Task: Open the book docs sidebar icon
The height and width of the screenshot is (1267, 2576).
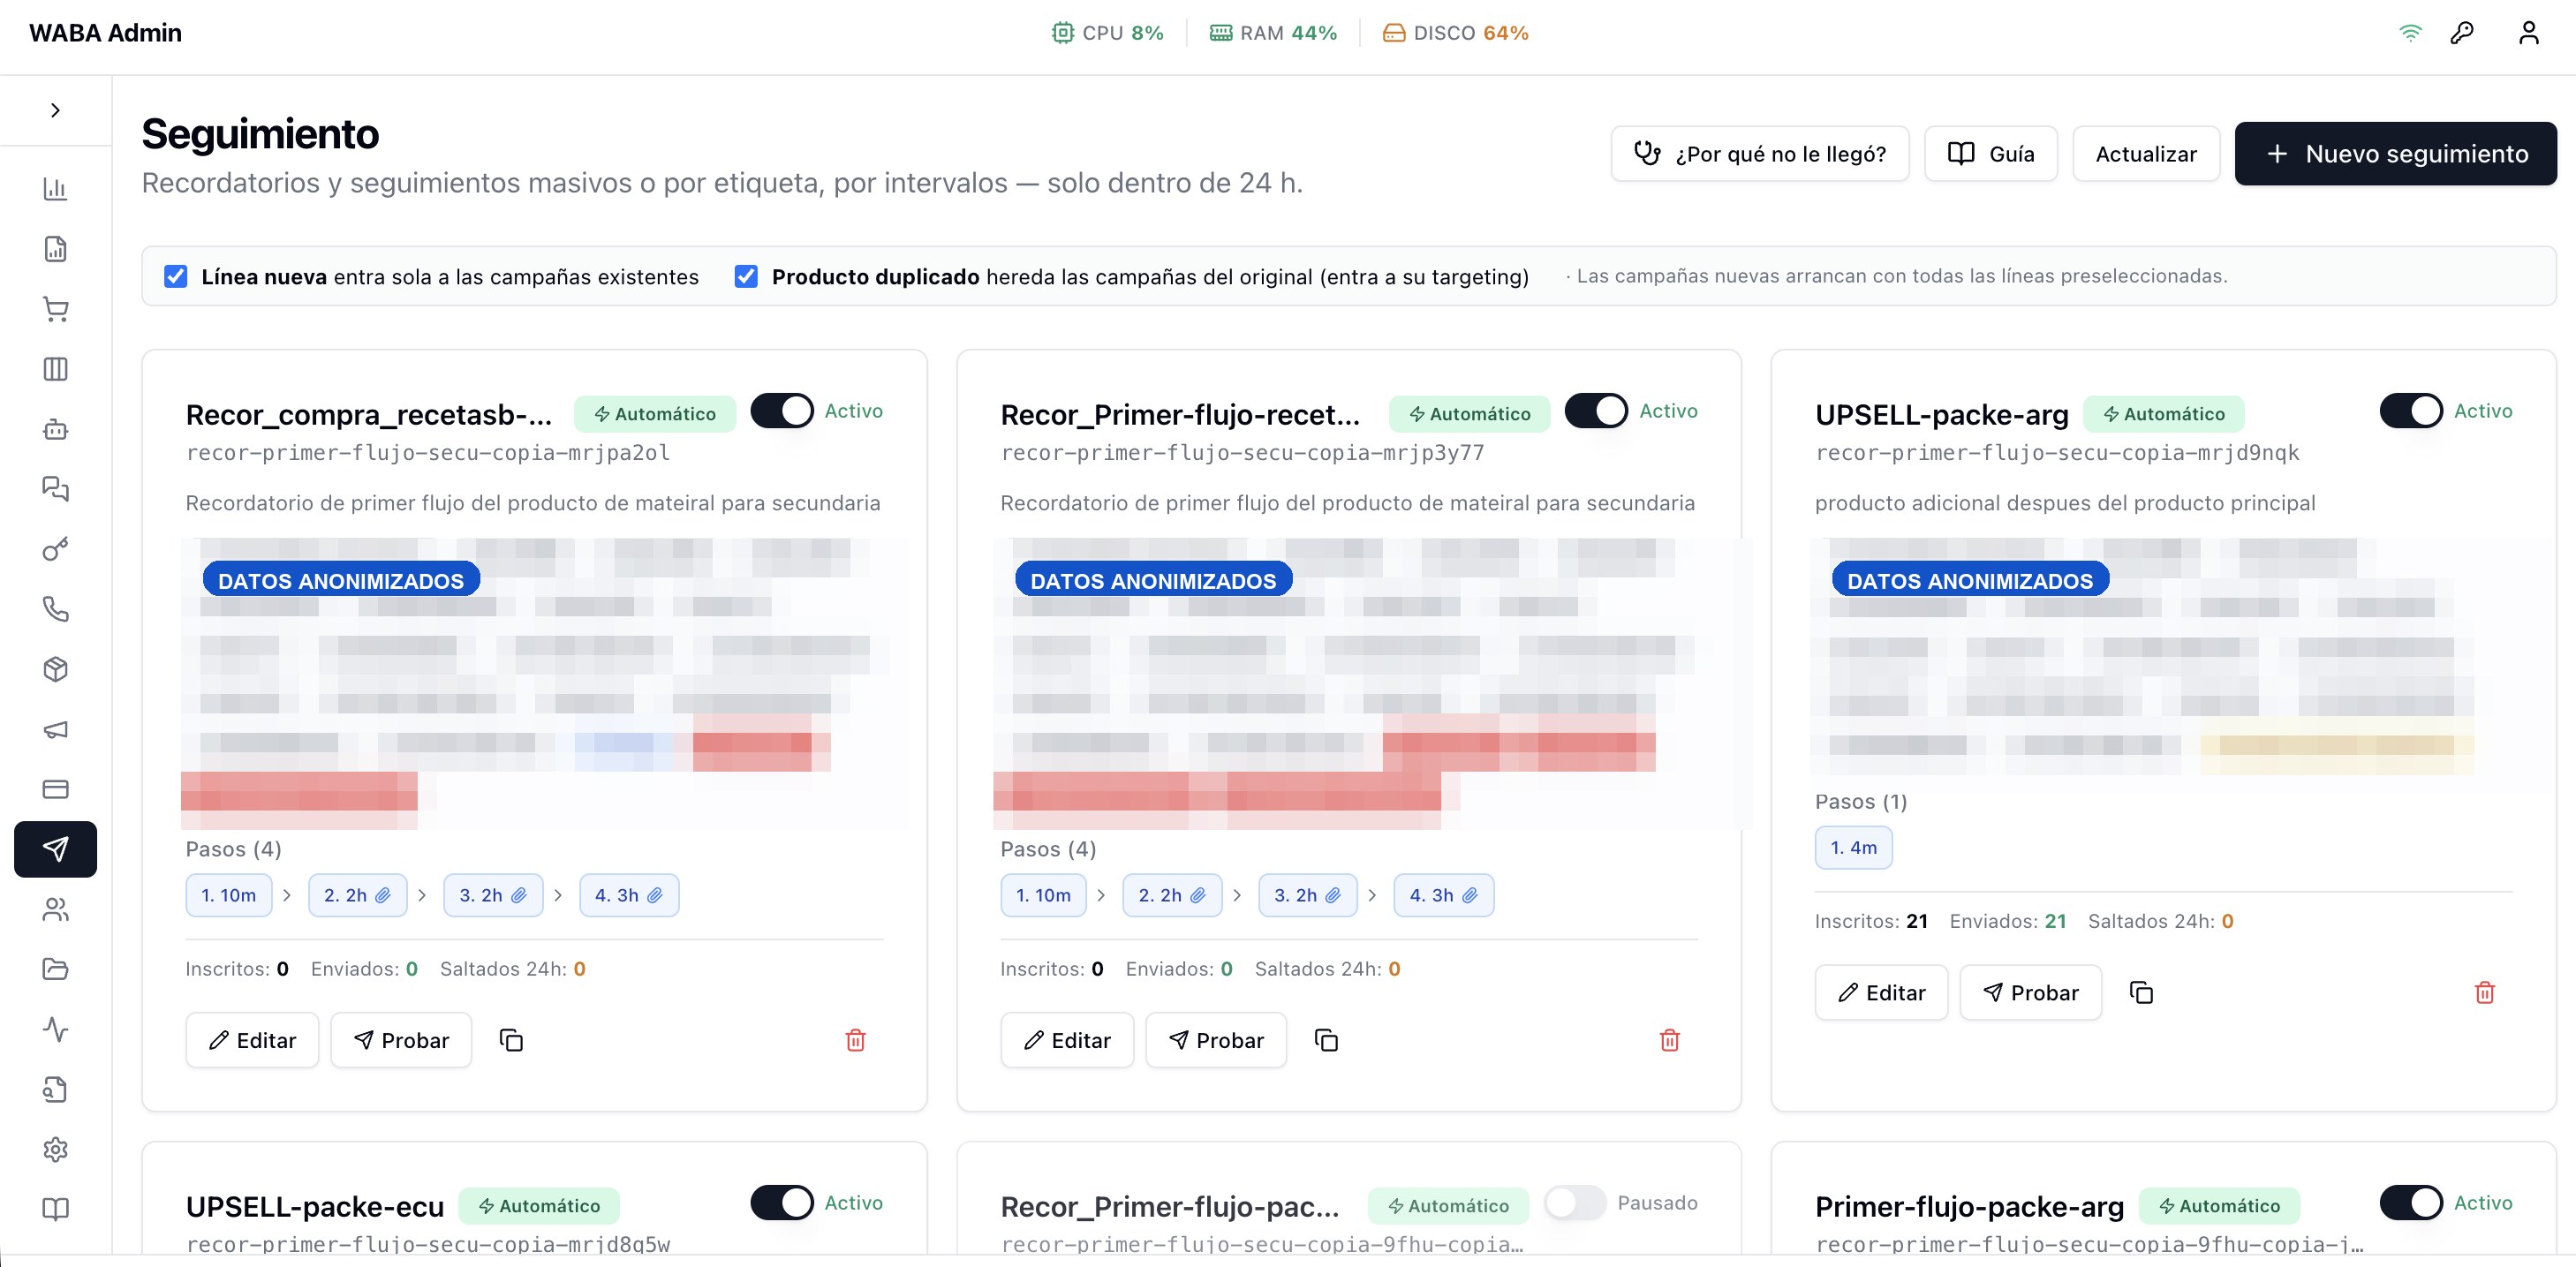Action: pyautogui.click(x=55, y=1209)
